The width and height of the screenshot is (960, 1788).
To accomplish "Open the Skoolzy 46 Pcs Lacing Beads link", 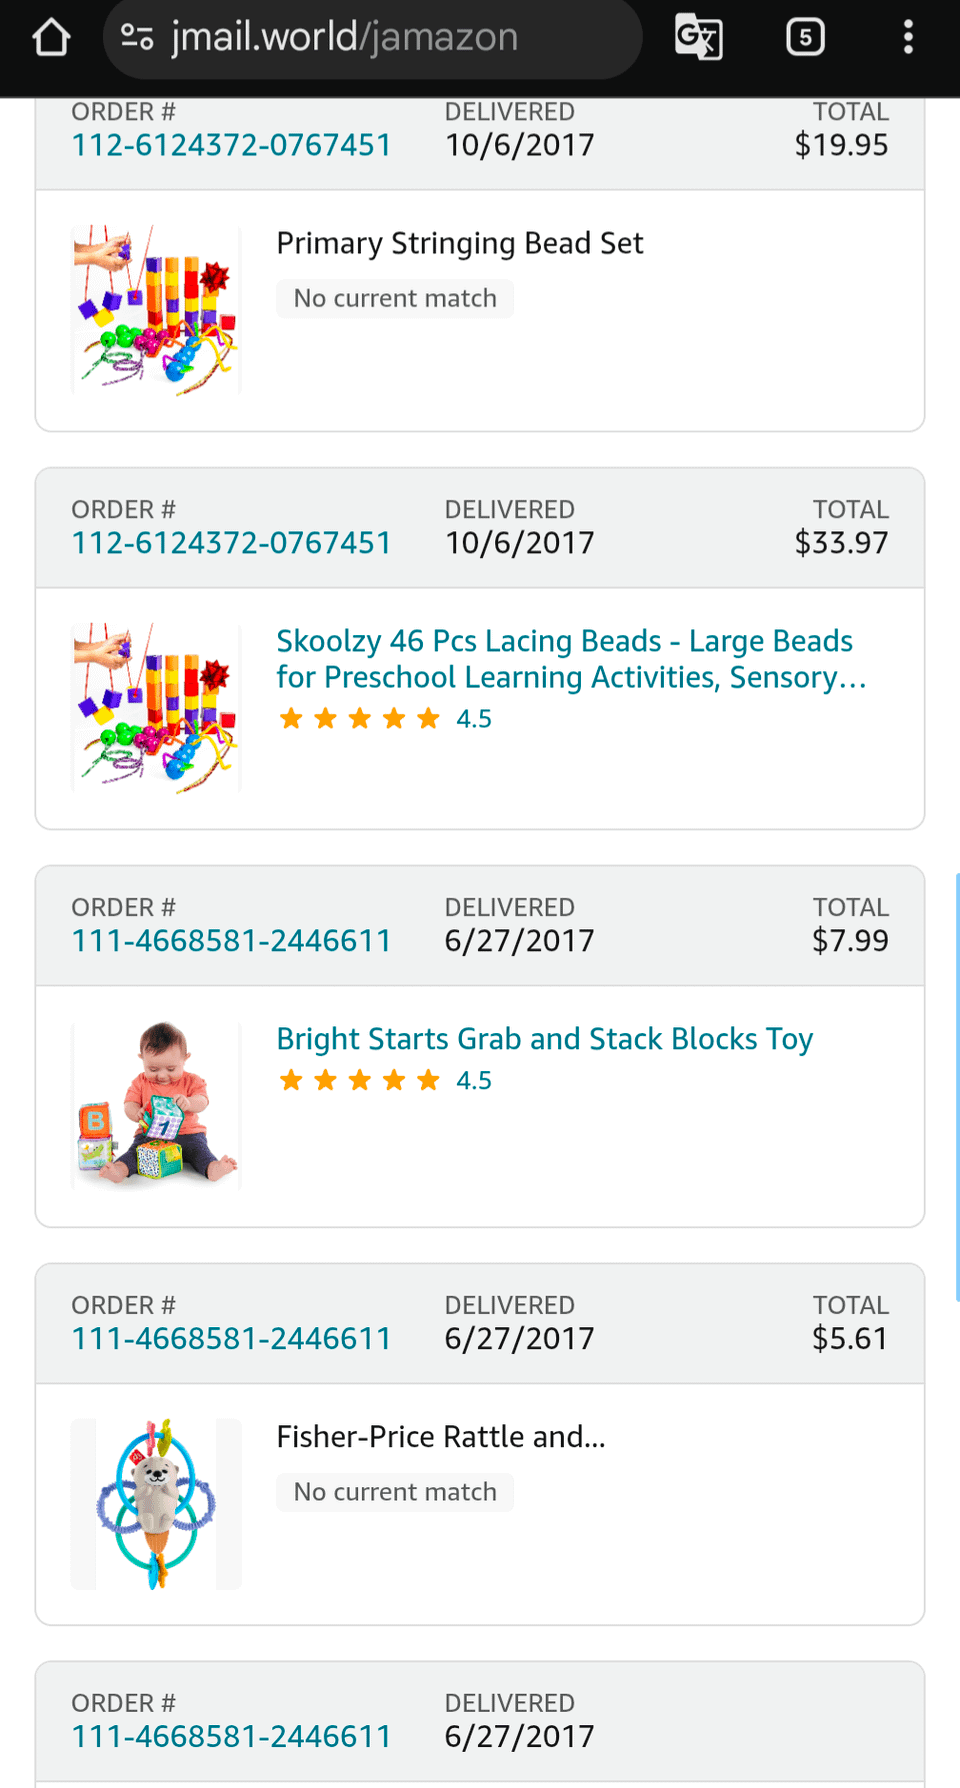I will pyautogui.click(x=571, y=659).
